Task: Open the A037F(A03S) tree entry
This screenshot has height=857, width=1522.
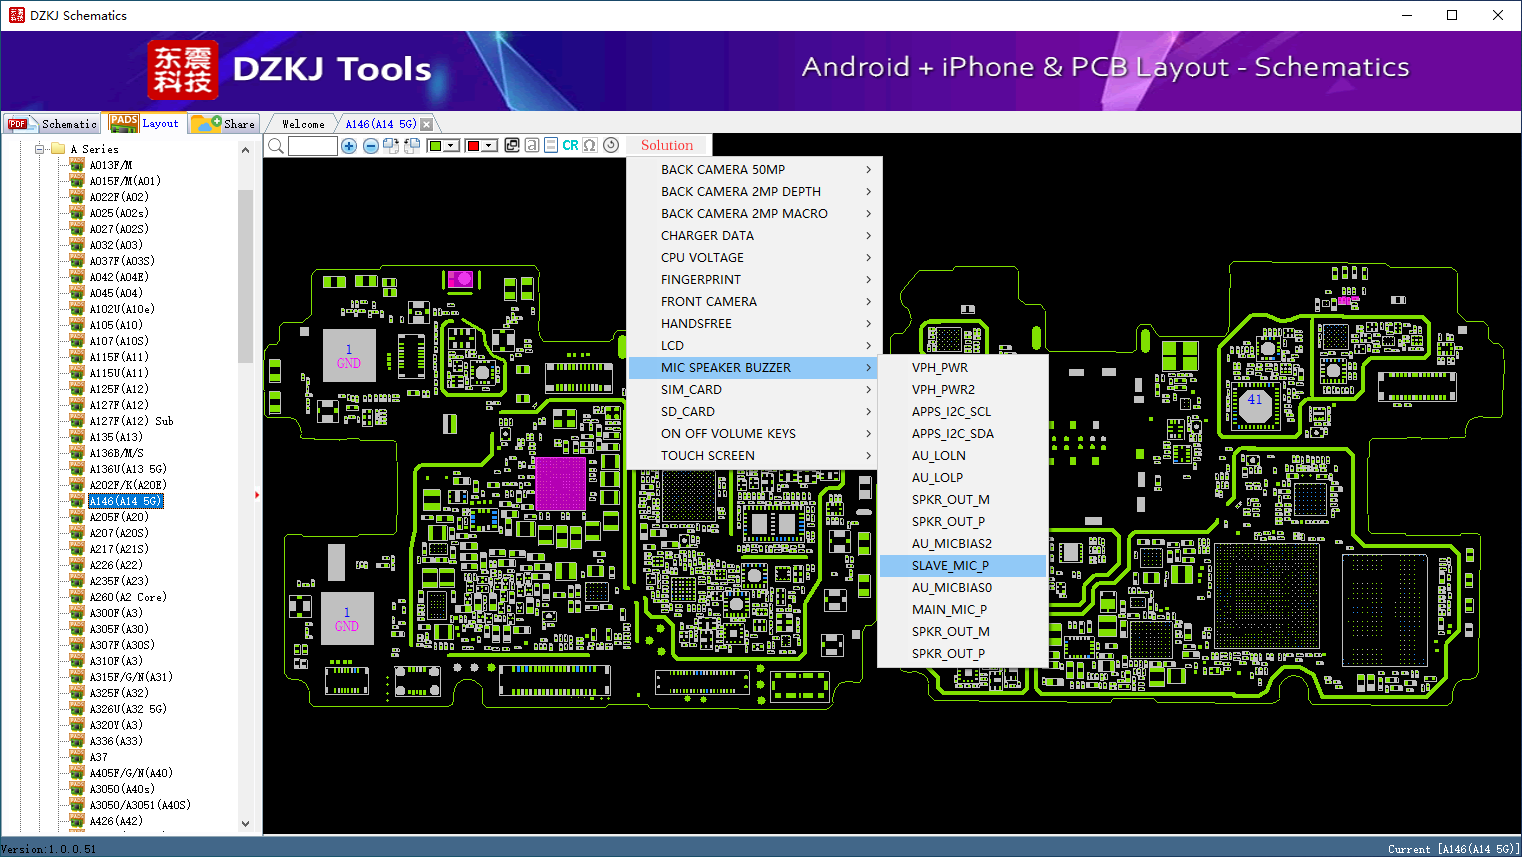Action: click(x=122, y=261)
